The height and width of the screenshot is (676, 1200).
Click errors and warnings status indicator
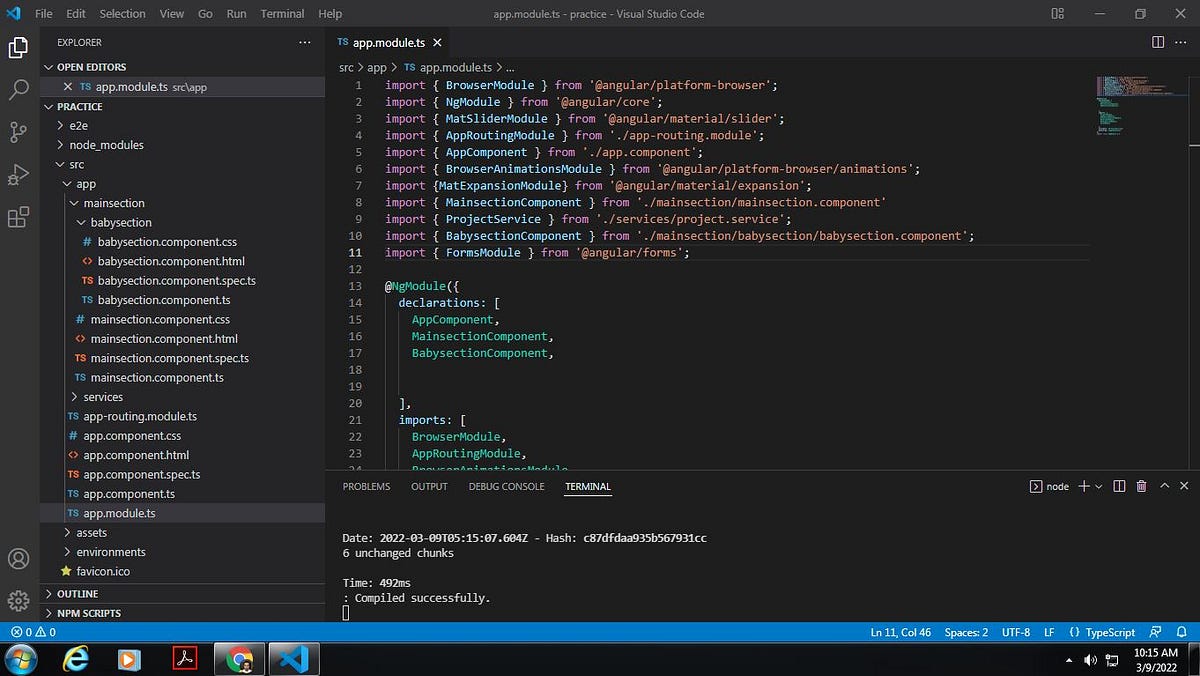pyautogui.click(x=33, y=632)
